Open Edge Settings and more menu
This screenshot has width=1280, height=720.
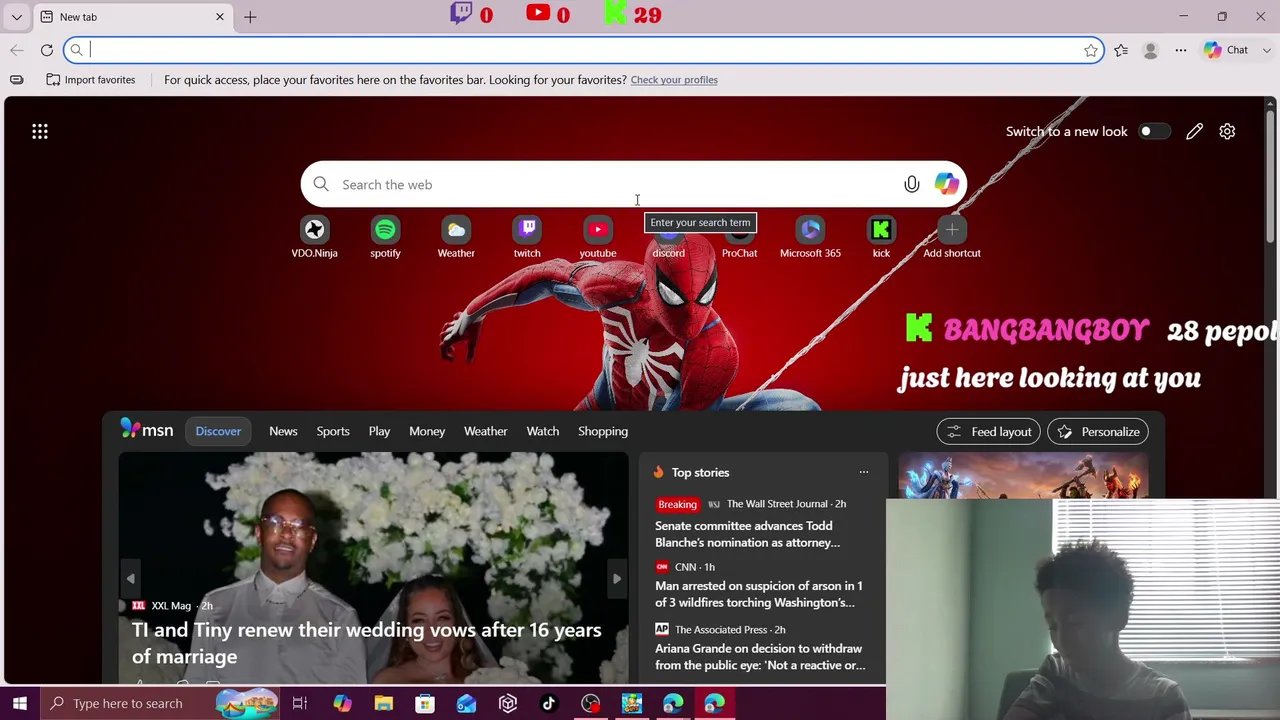(x=1181, y=50)
